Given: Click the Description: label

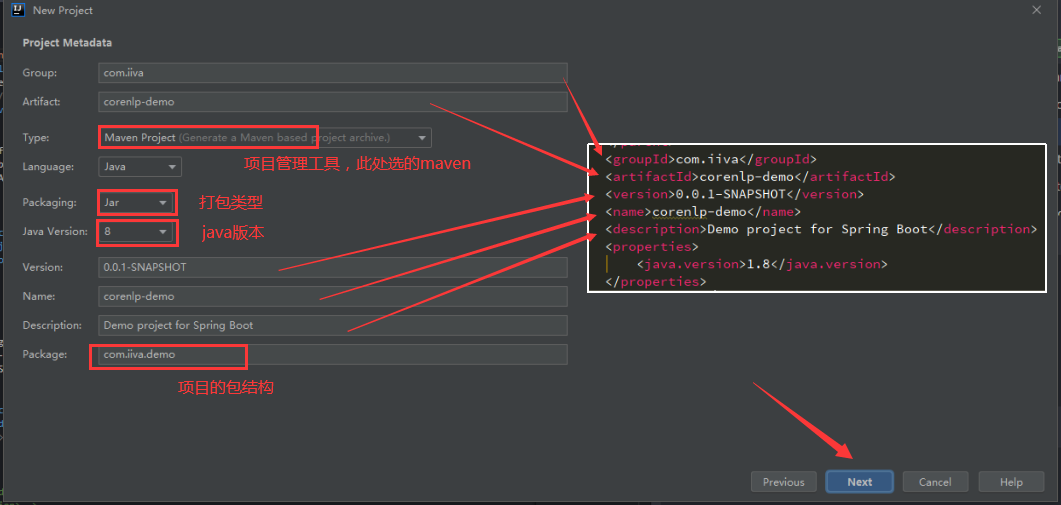Looking at the screenshot, I should click(52, 326).
